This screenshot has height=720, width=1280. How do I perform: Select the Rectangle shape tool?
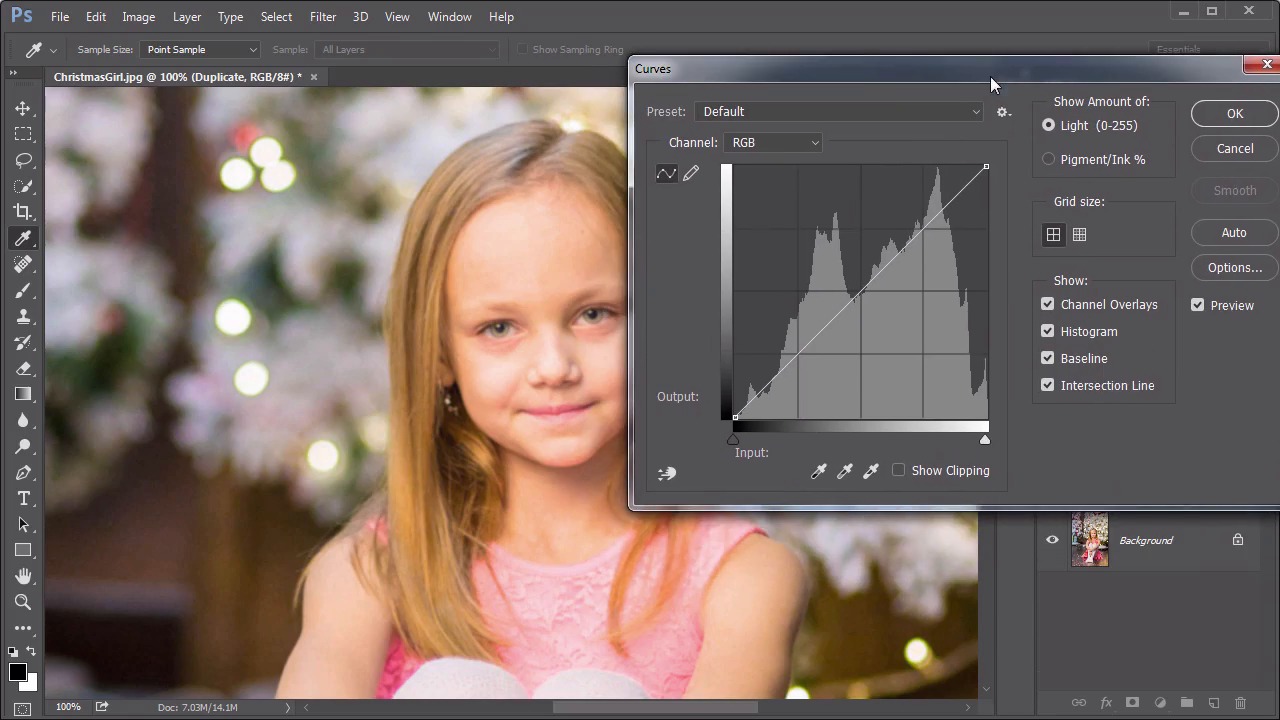23,550
